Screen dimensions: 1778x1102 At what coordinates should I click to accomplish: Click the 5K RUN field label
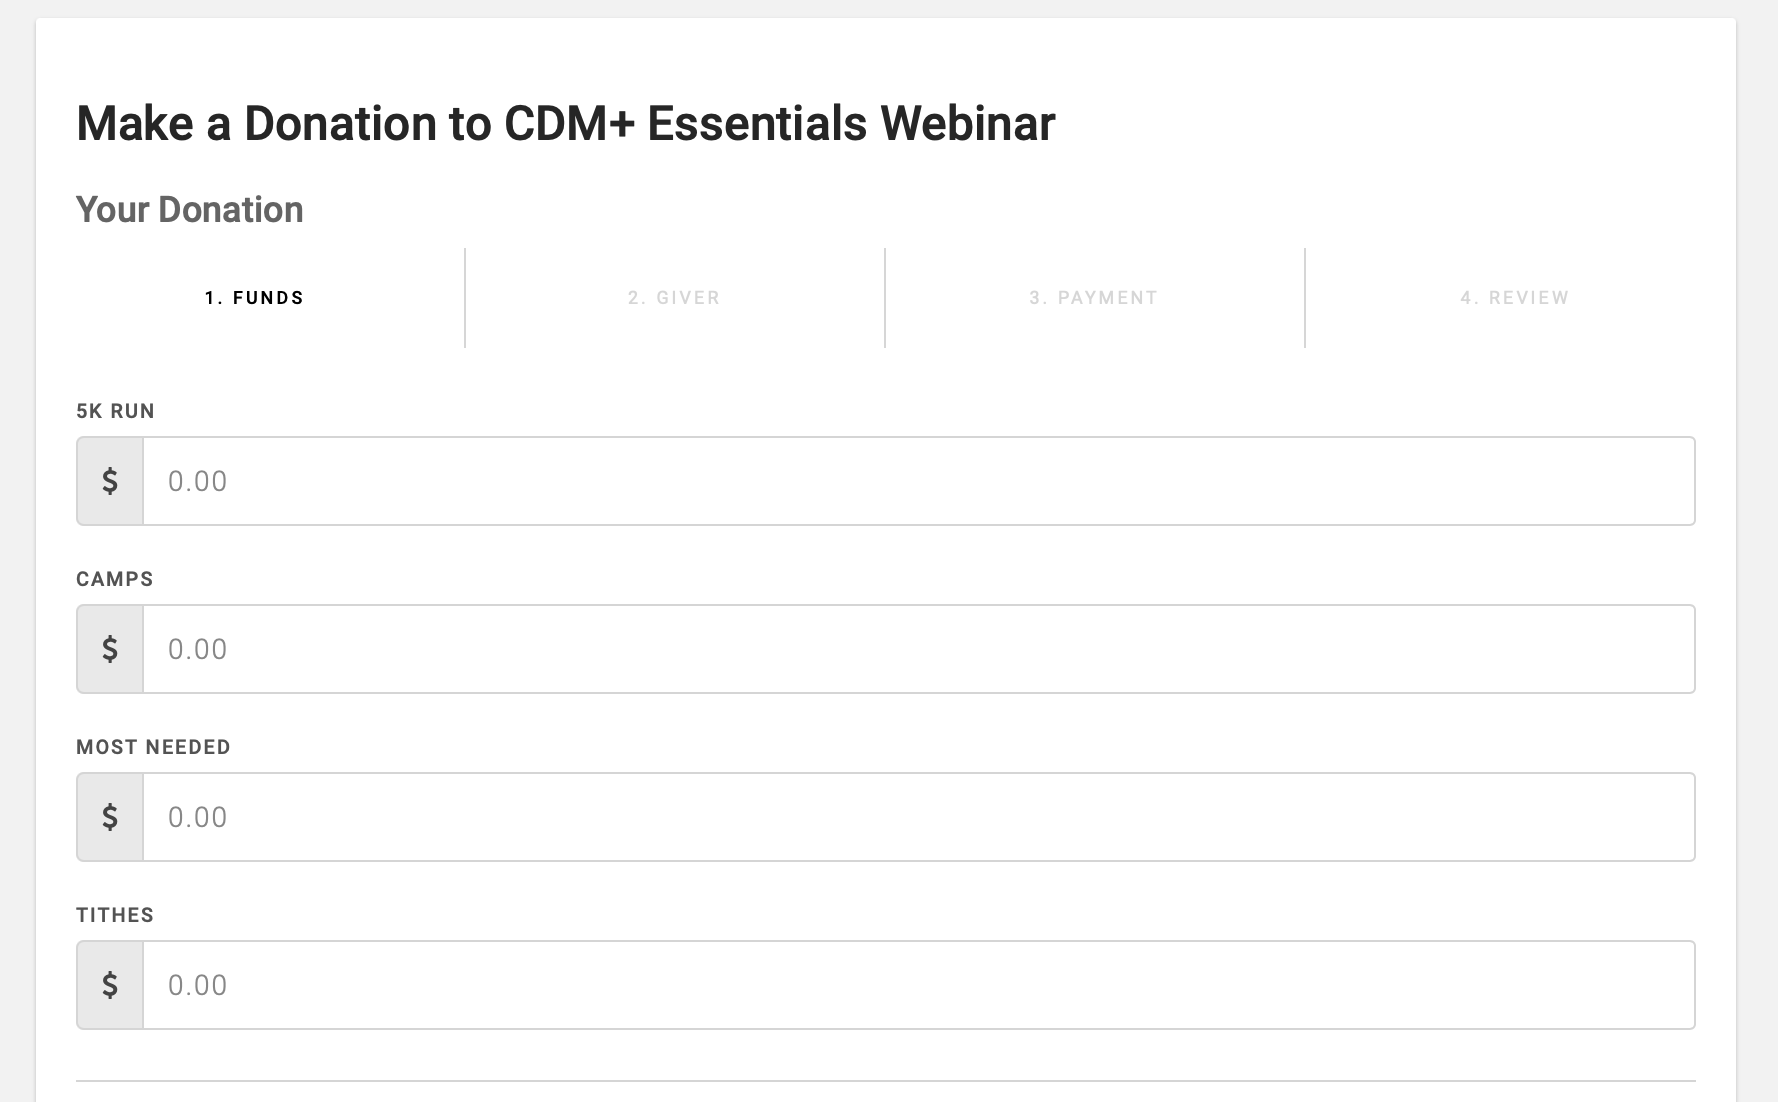(x=115, y=411)
